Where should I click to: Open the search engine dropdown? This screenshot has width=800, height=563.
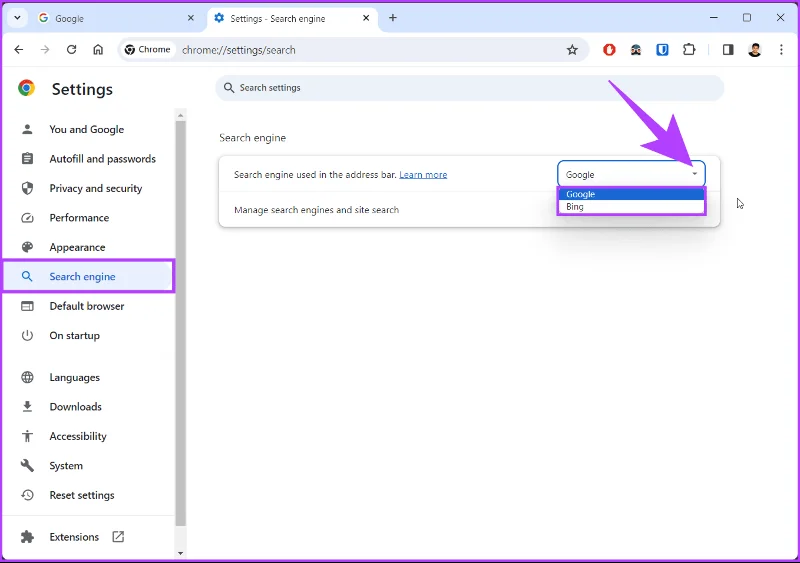631,174
